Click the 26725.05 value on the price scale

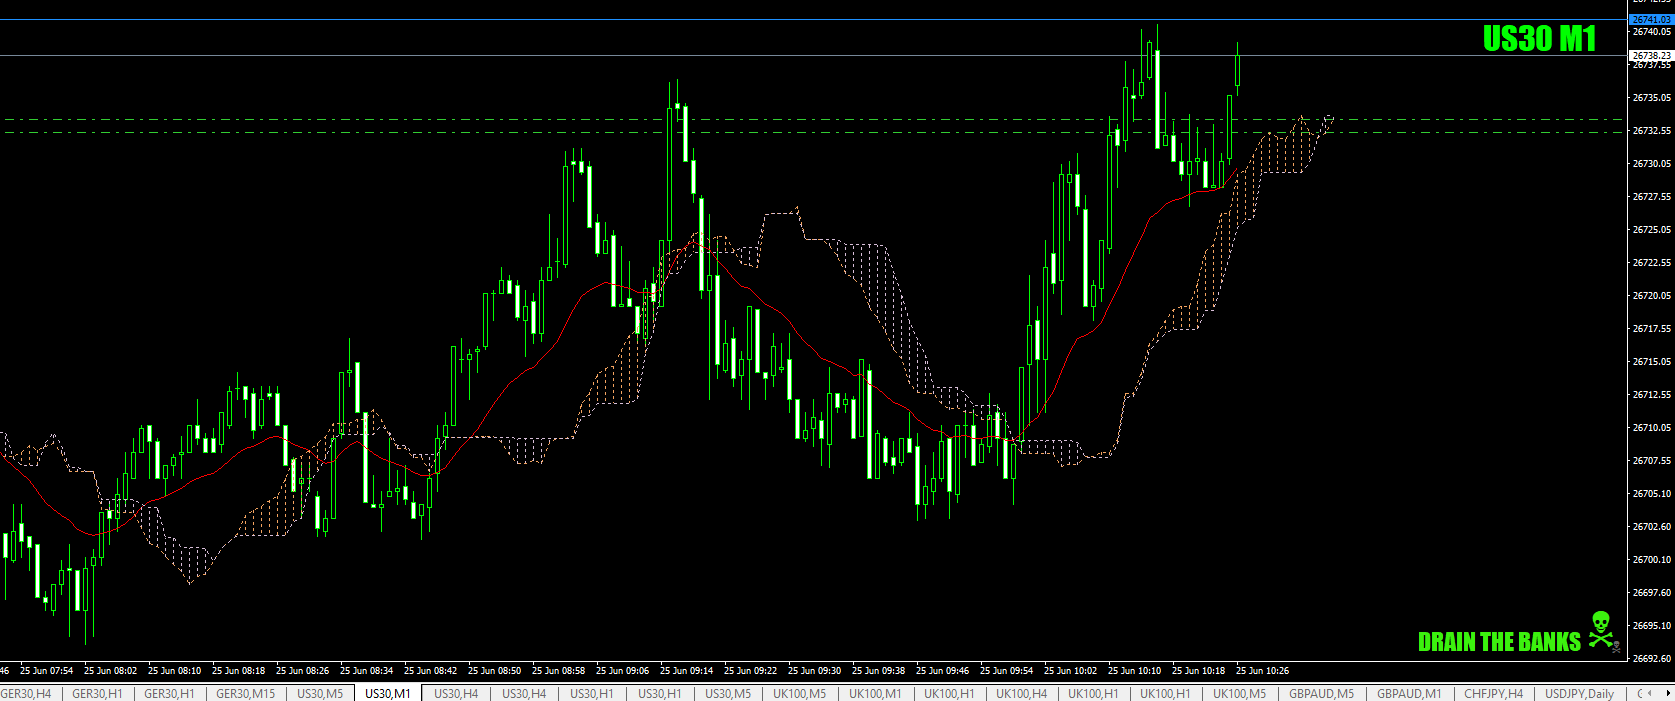(x=1651, y=230)
